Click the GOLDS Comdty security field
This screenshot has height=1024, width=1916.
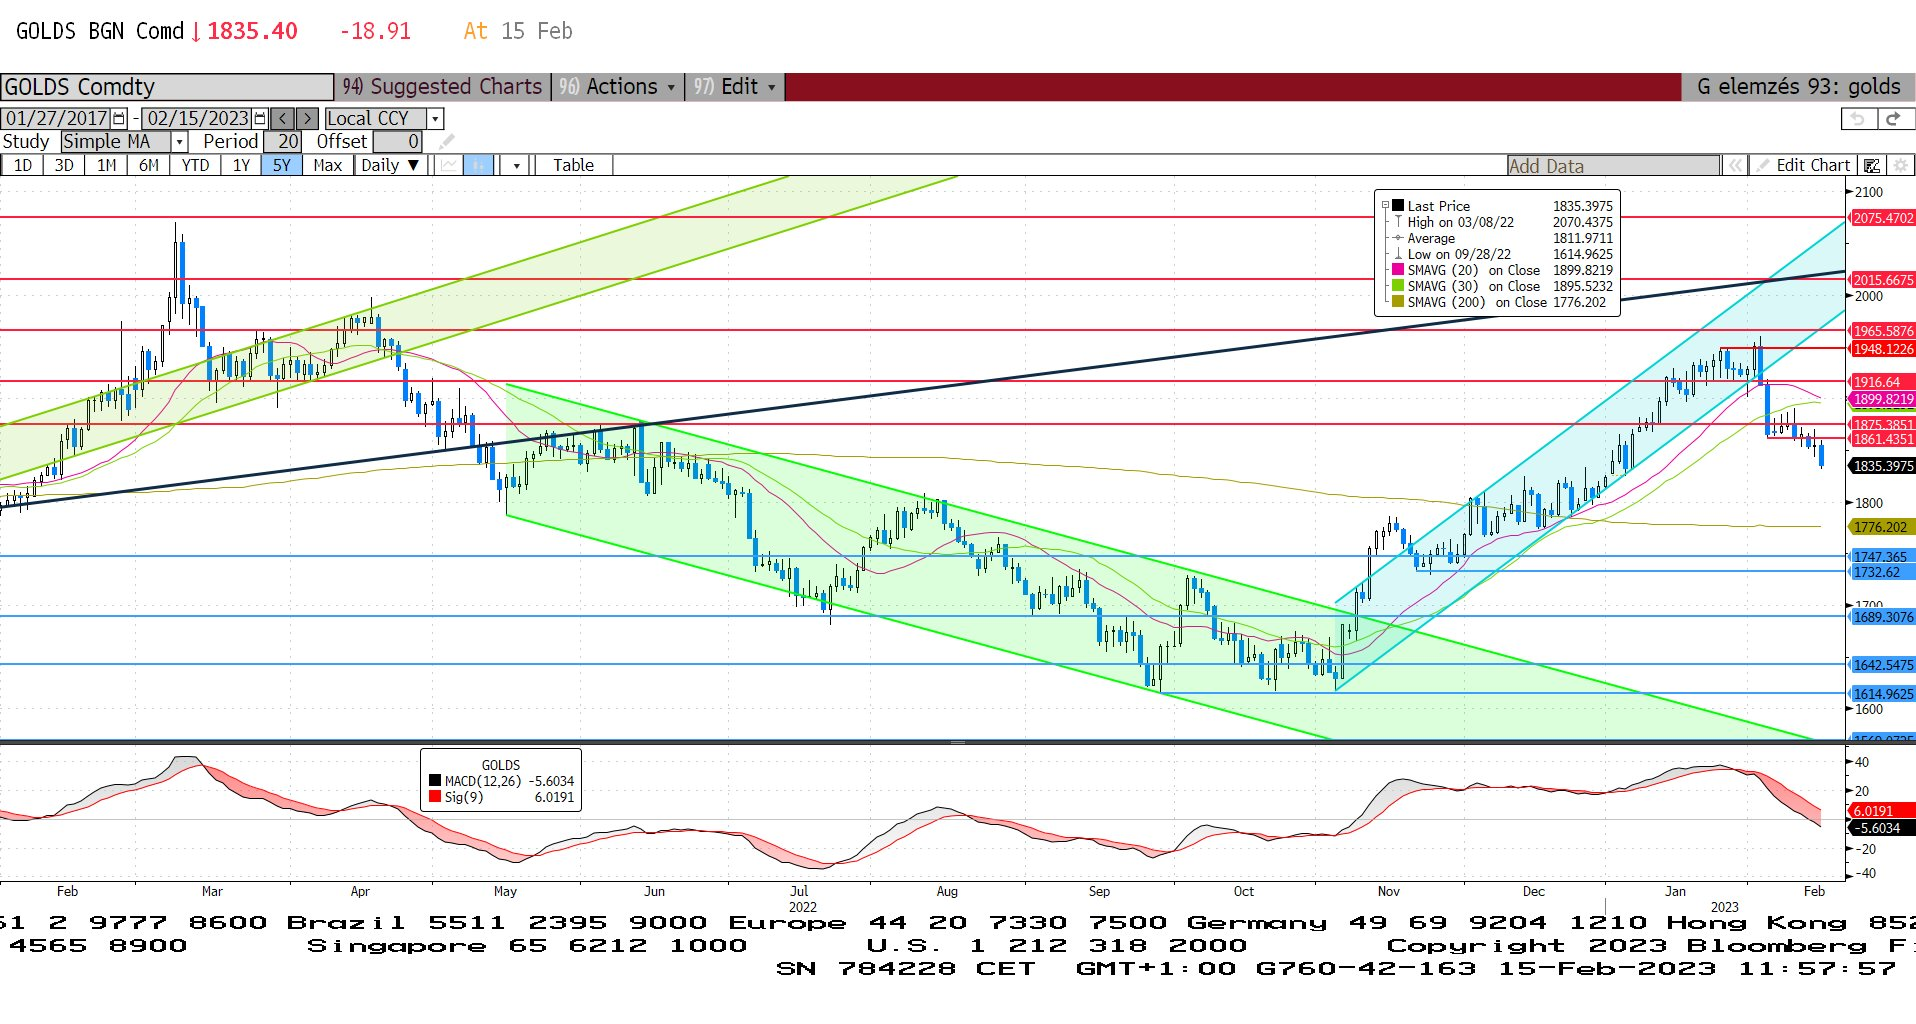coord(166,87)
